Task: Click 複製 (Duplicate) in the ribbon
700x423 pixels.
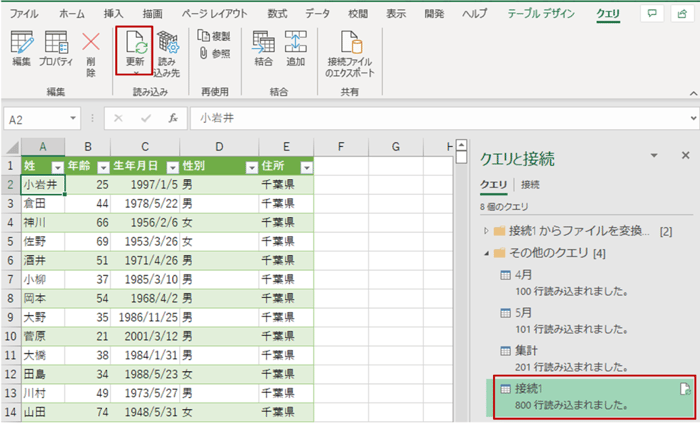Action: tap(214, 36)
